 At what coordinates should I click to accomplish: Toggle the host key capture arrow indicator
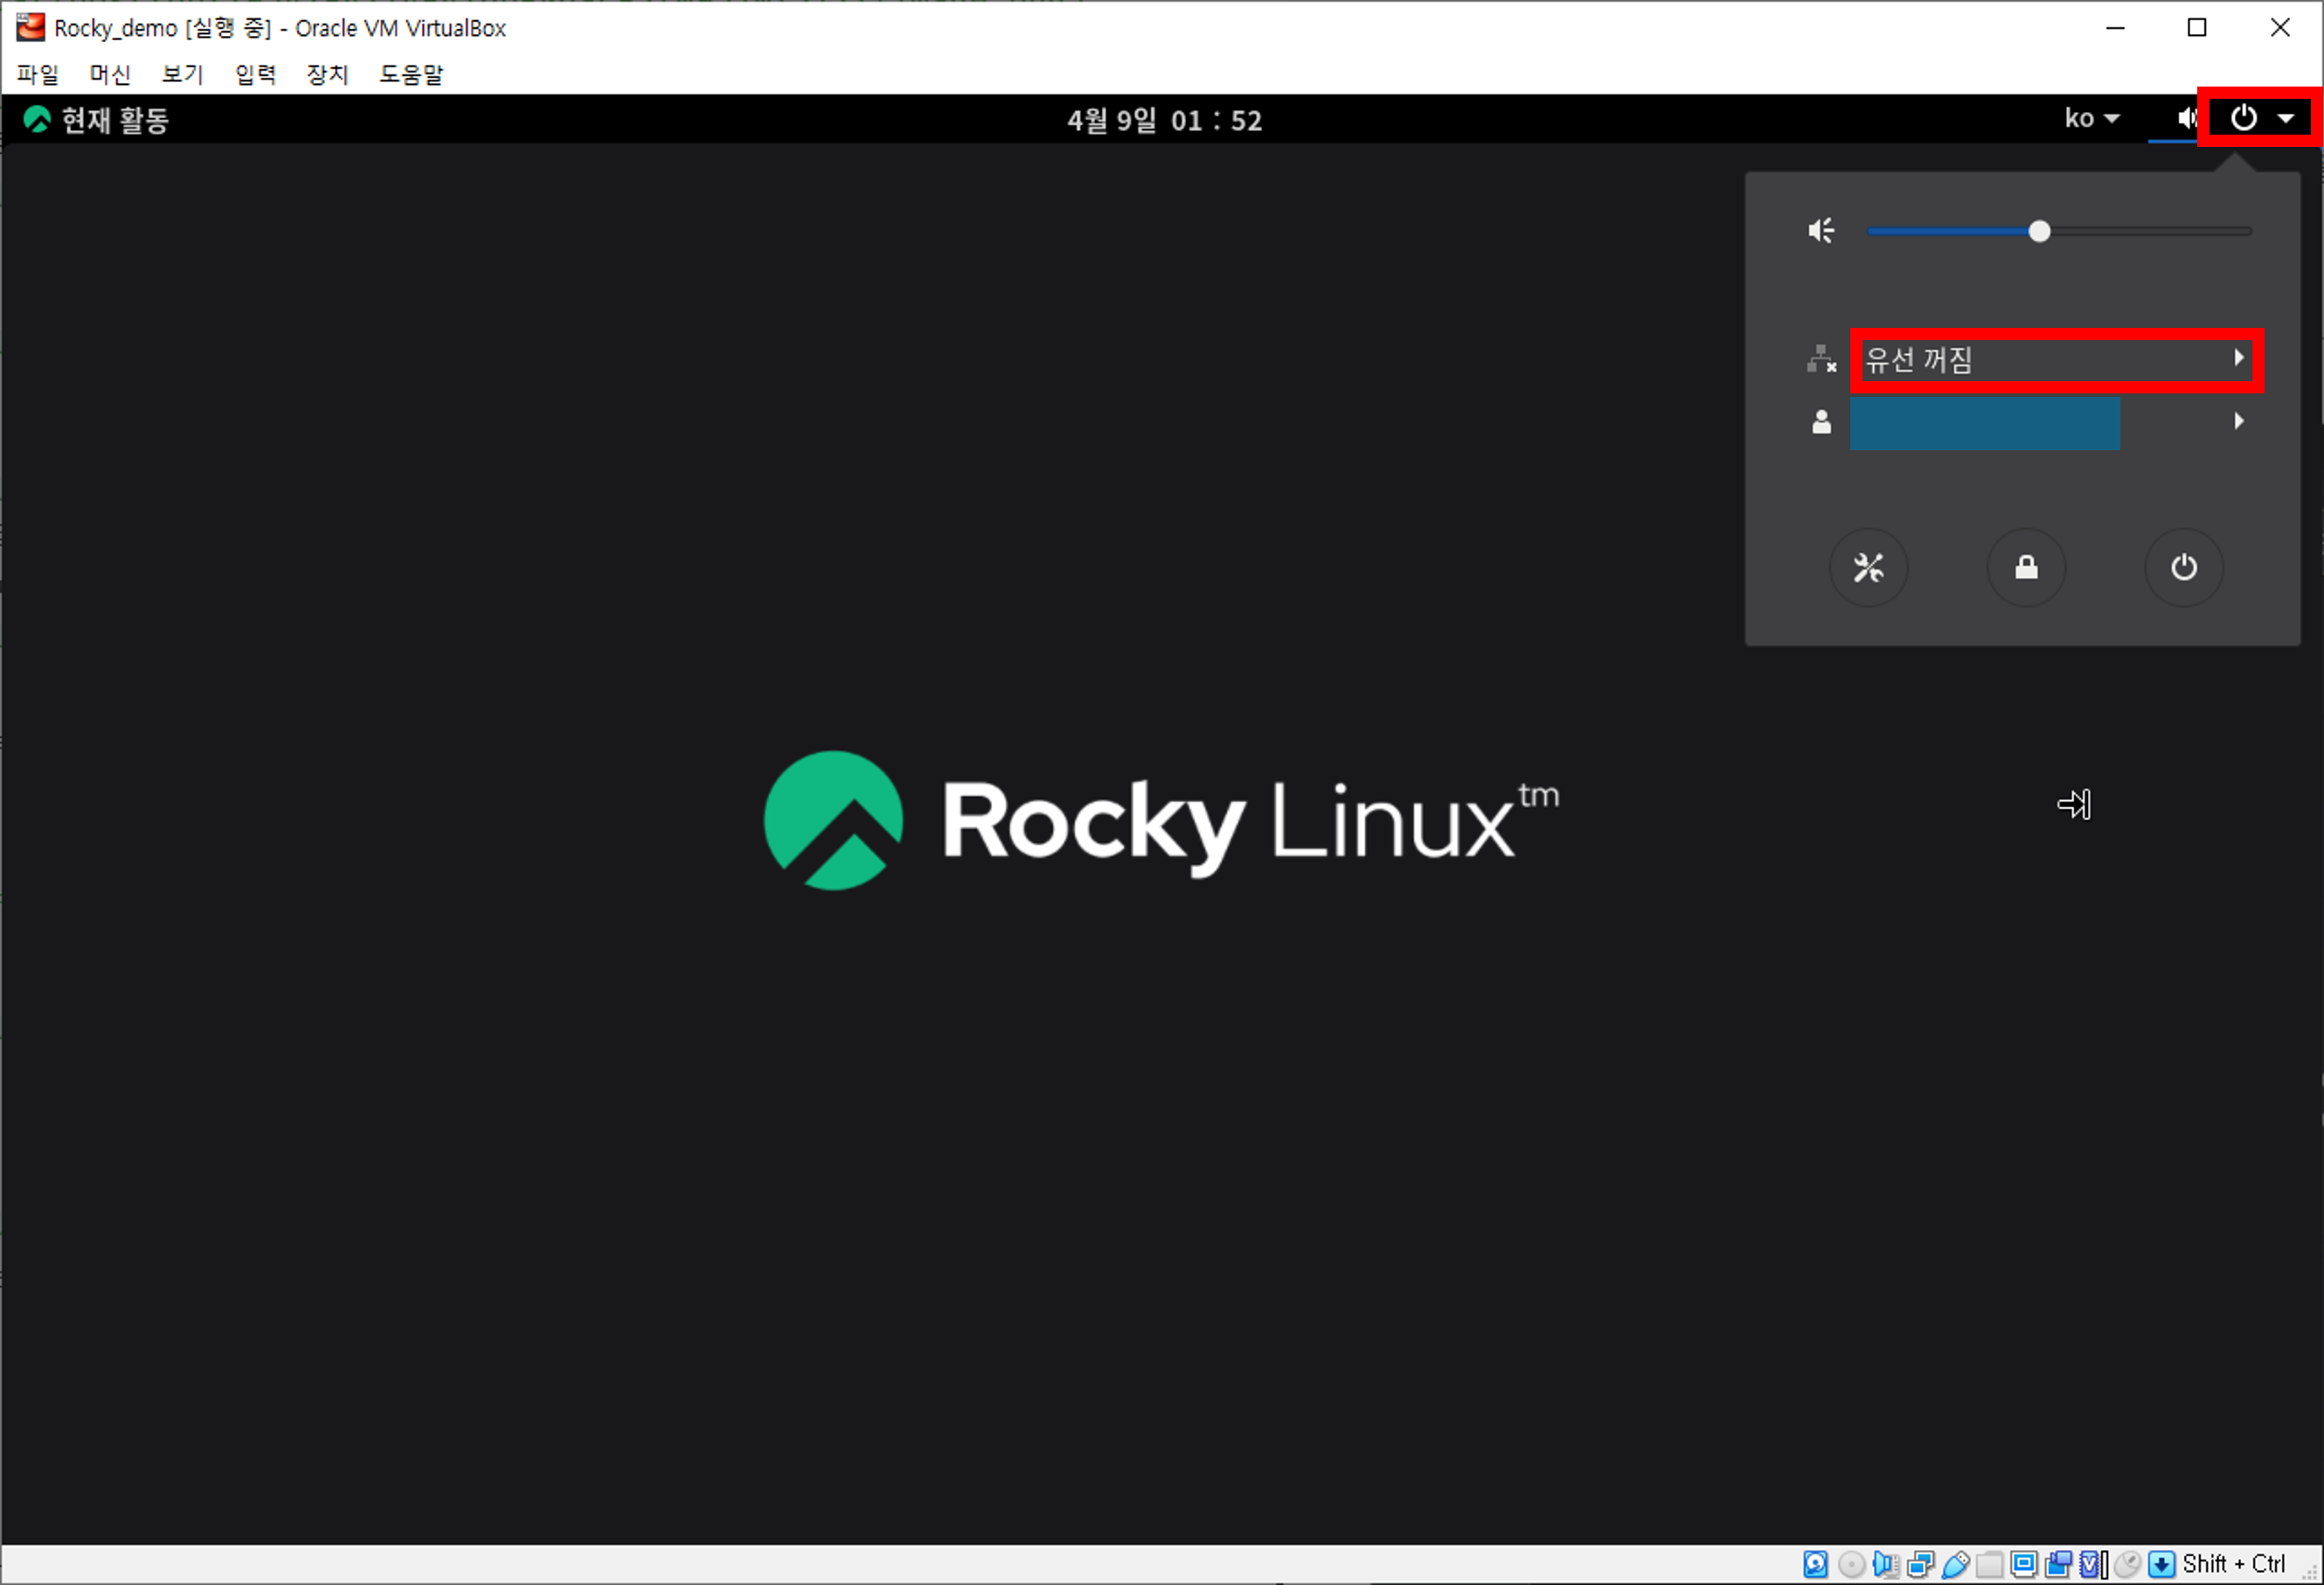pyautogui.click(x=2162, y=1564)
